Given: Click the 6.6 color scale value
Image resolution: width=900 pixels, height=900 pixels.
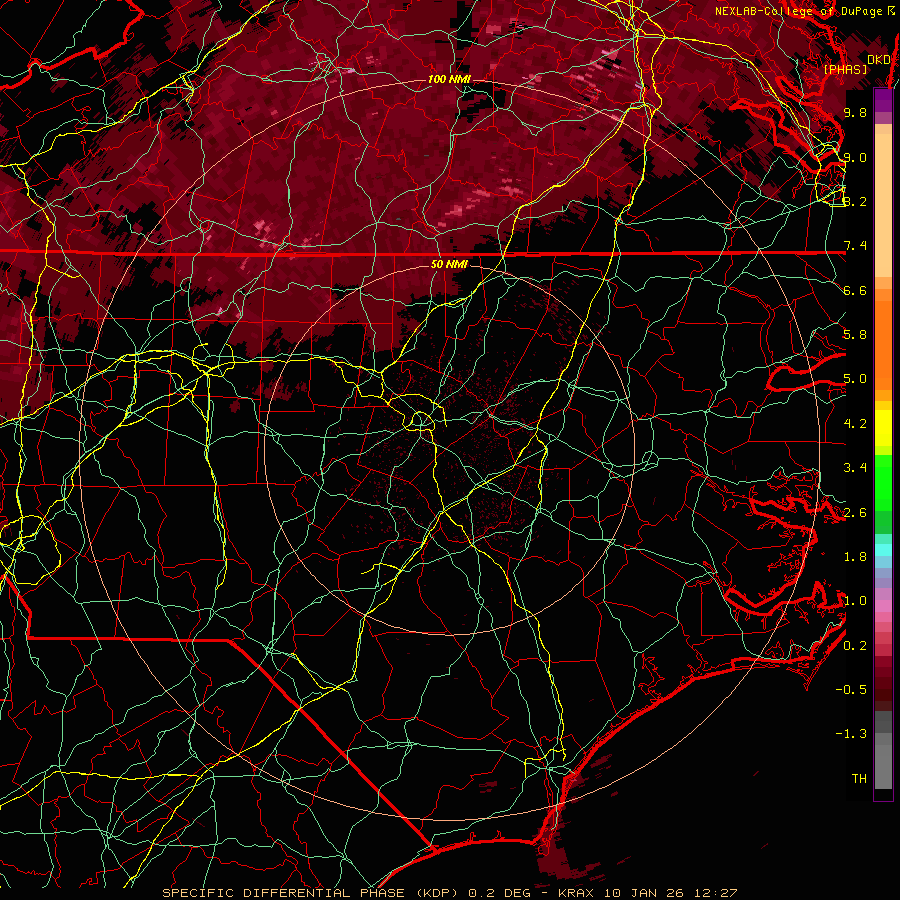Looking at the screenshot, I should click(855, 290).
